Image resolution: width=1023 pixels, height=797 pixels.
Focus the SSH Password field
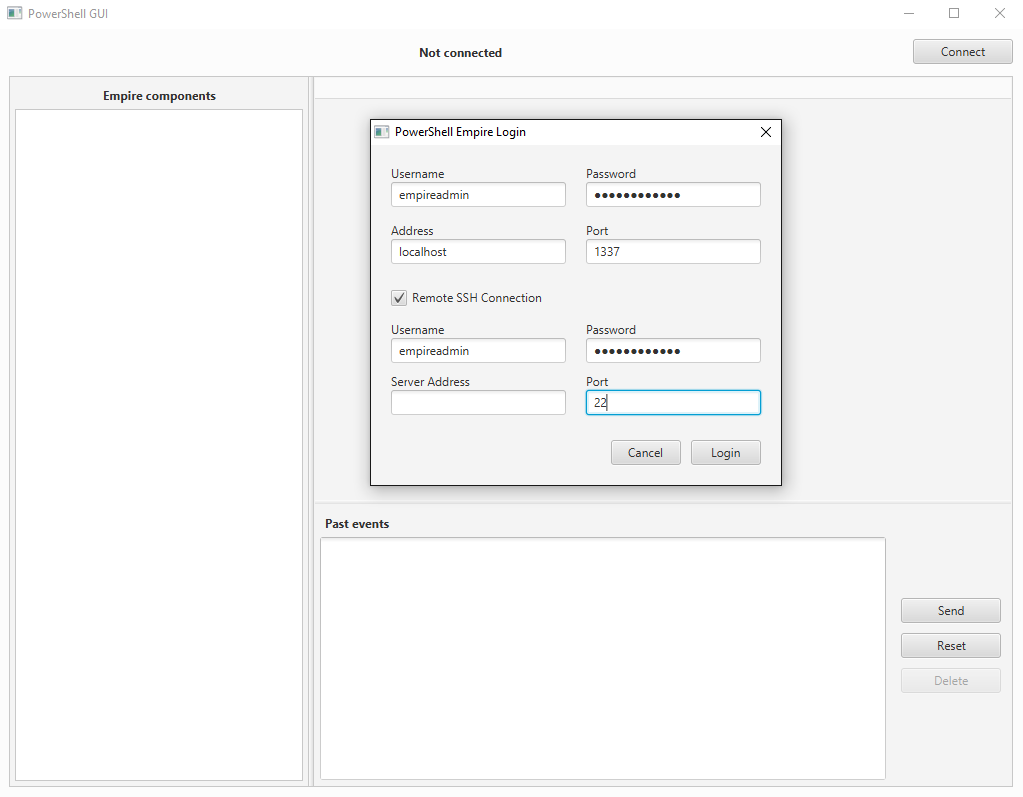point(673,350)
